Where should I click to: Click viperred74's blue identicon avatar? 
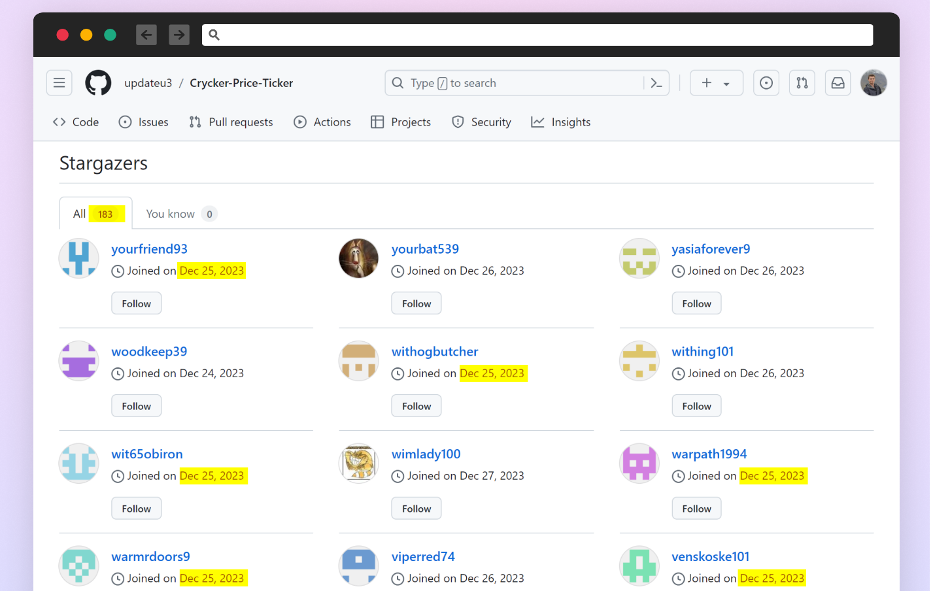[359, 566]
